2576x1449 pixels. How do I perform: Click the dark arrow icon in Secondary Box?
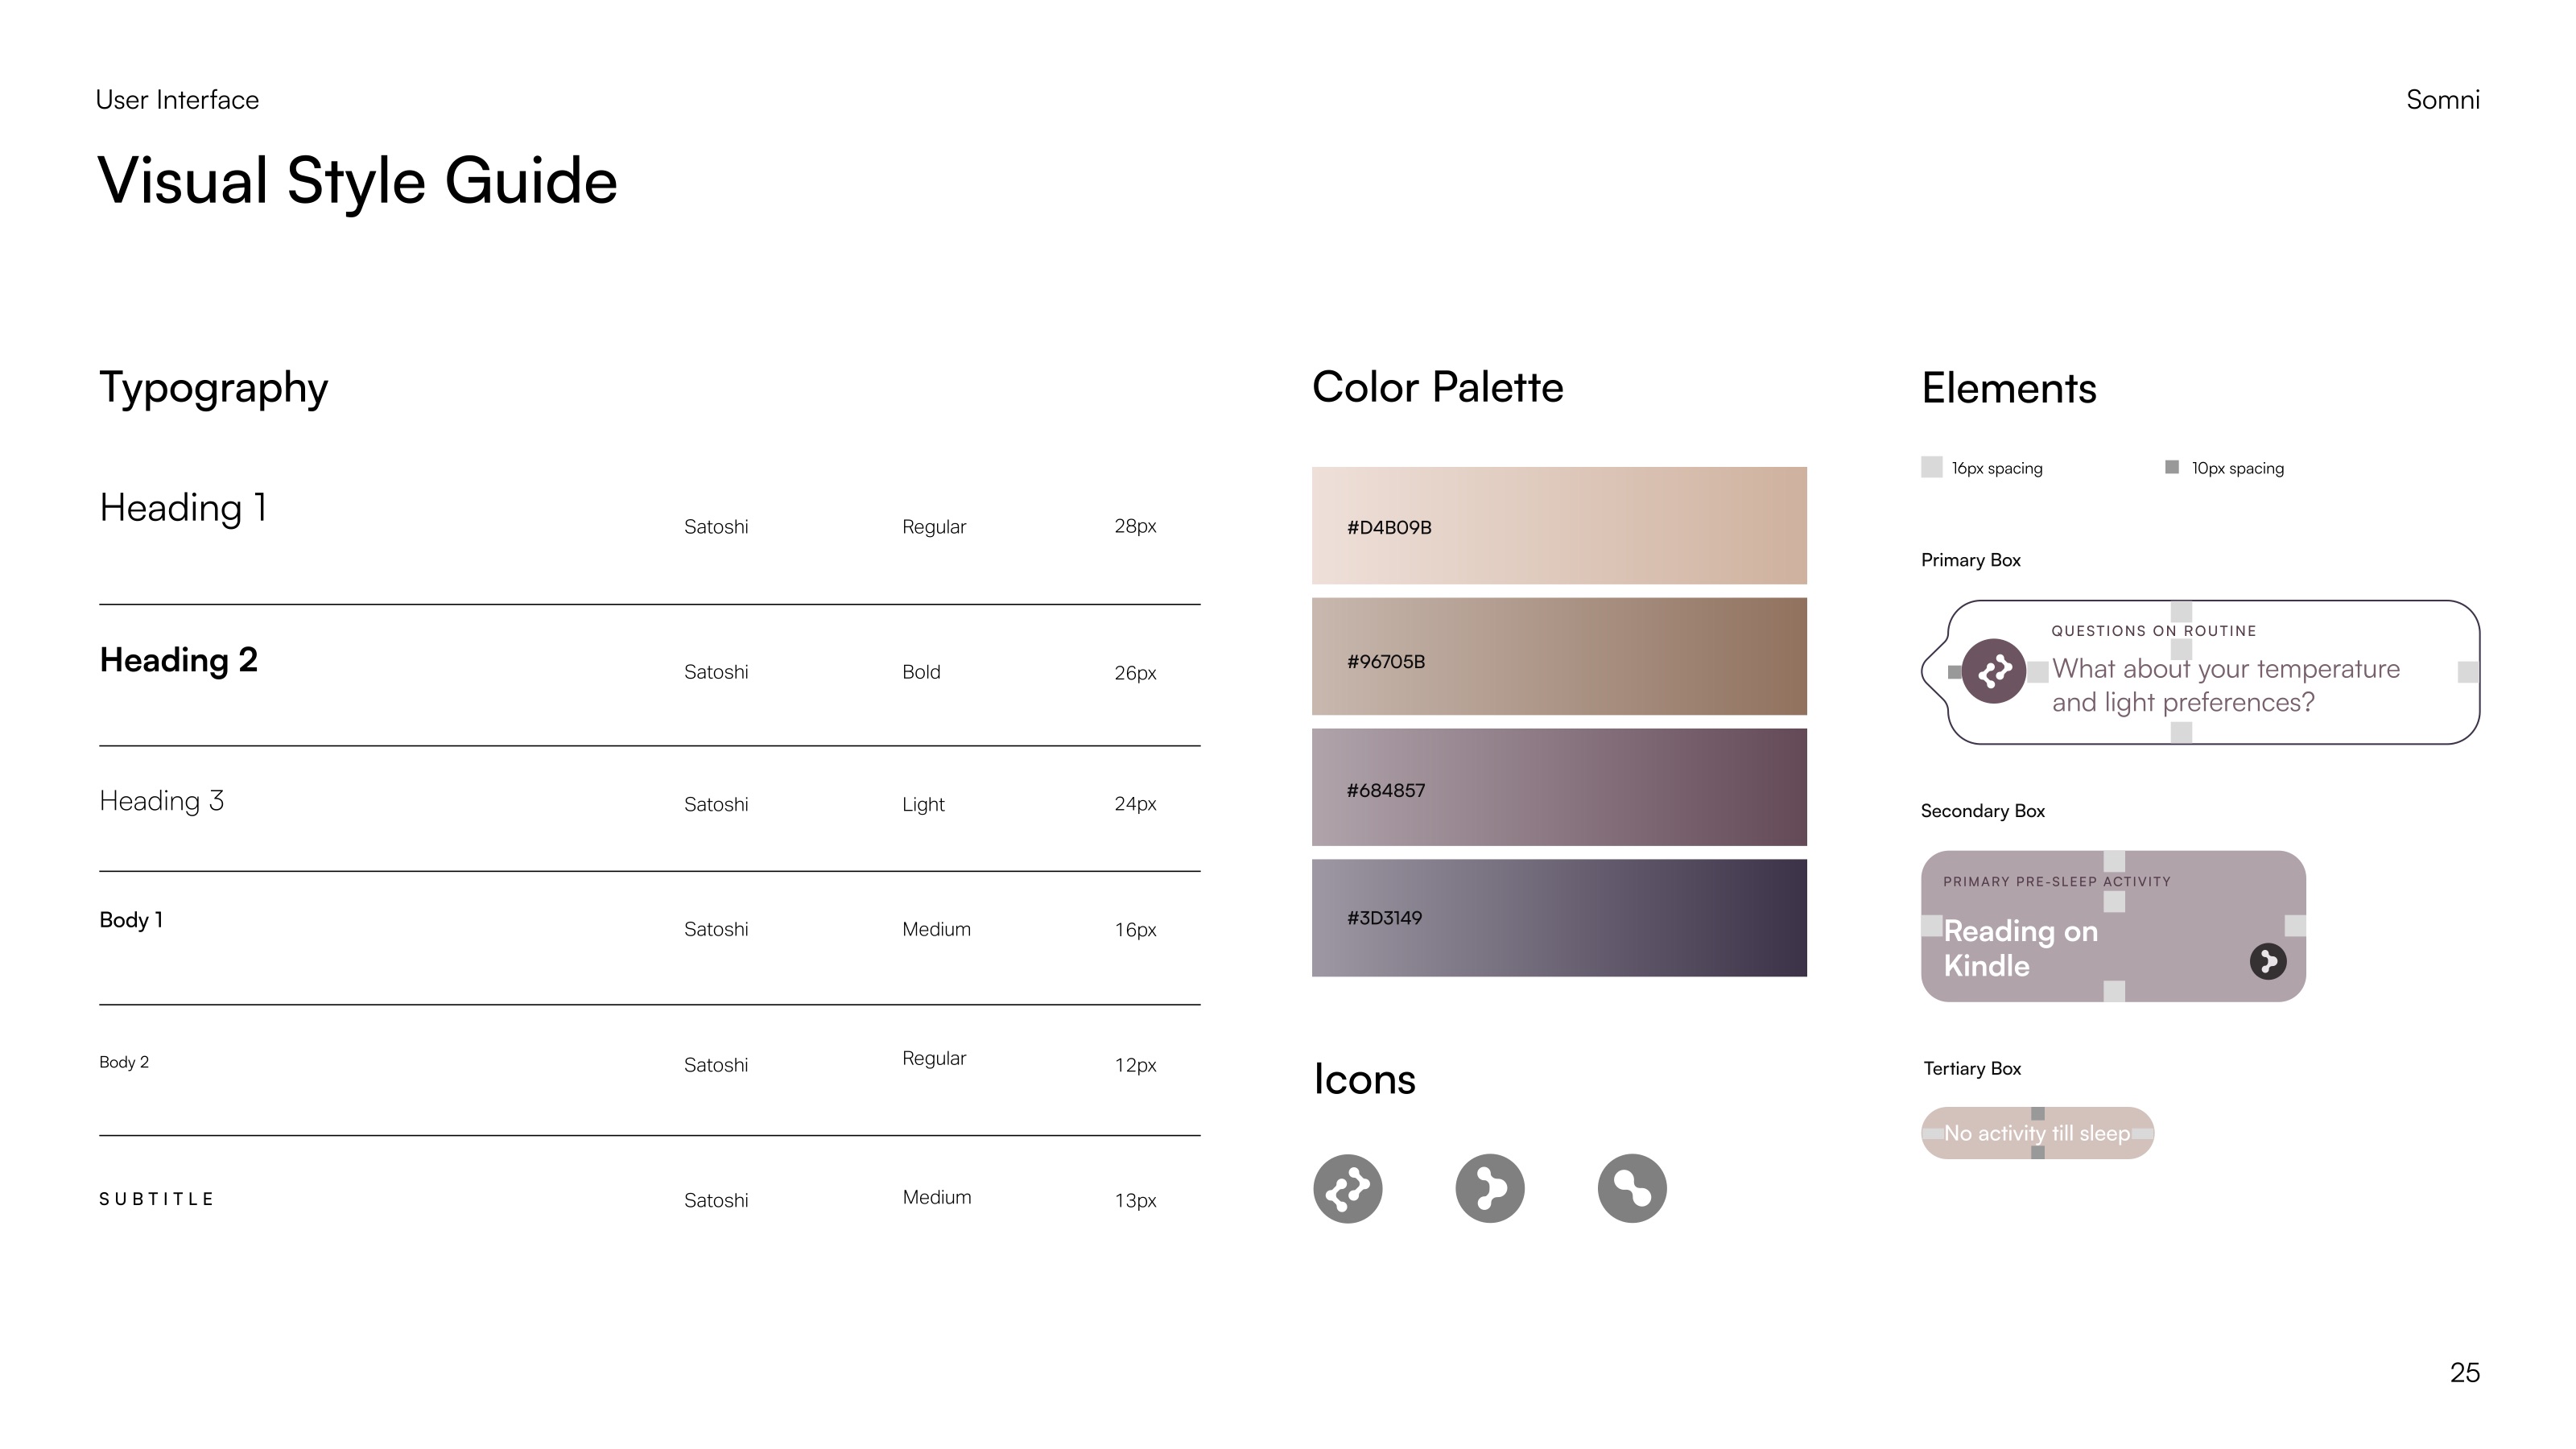(2268, 961)
